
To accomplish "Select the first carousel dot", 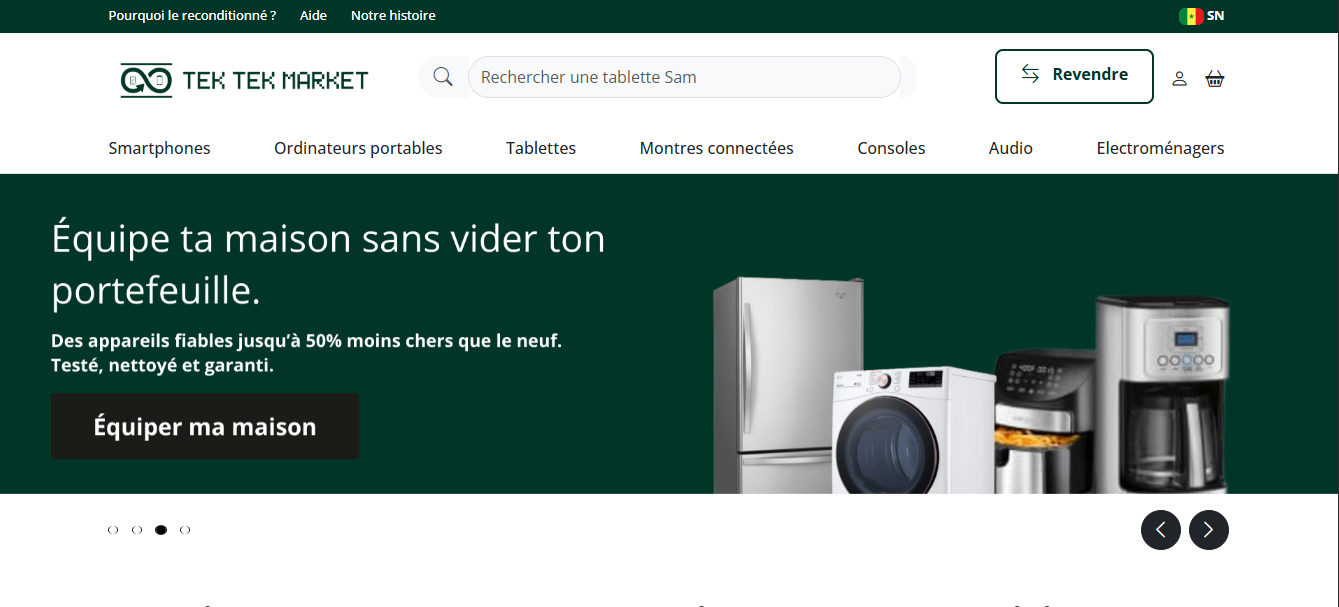I will pos(113,530).
